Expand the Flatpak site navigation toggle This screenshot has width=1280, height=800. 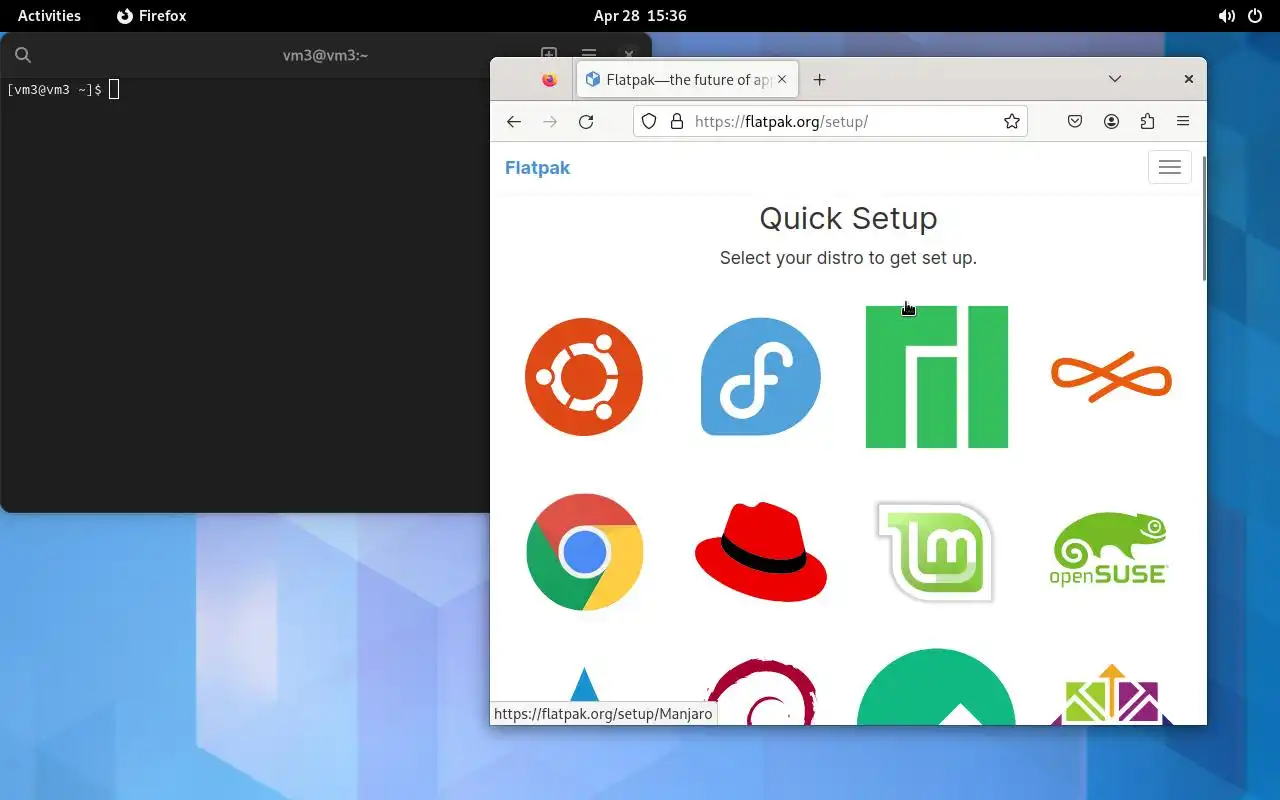click(1170, 167)
